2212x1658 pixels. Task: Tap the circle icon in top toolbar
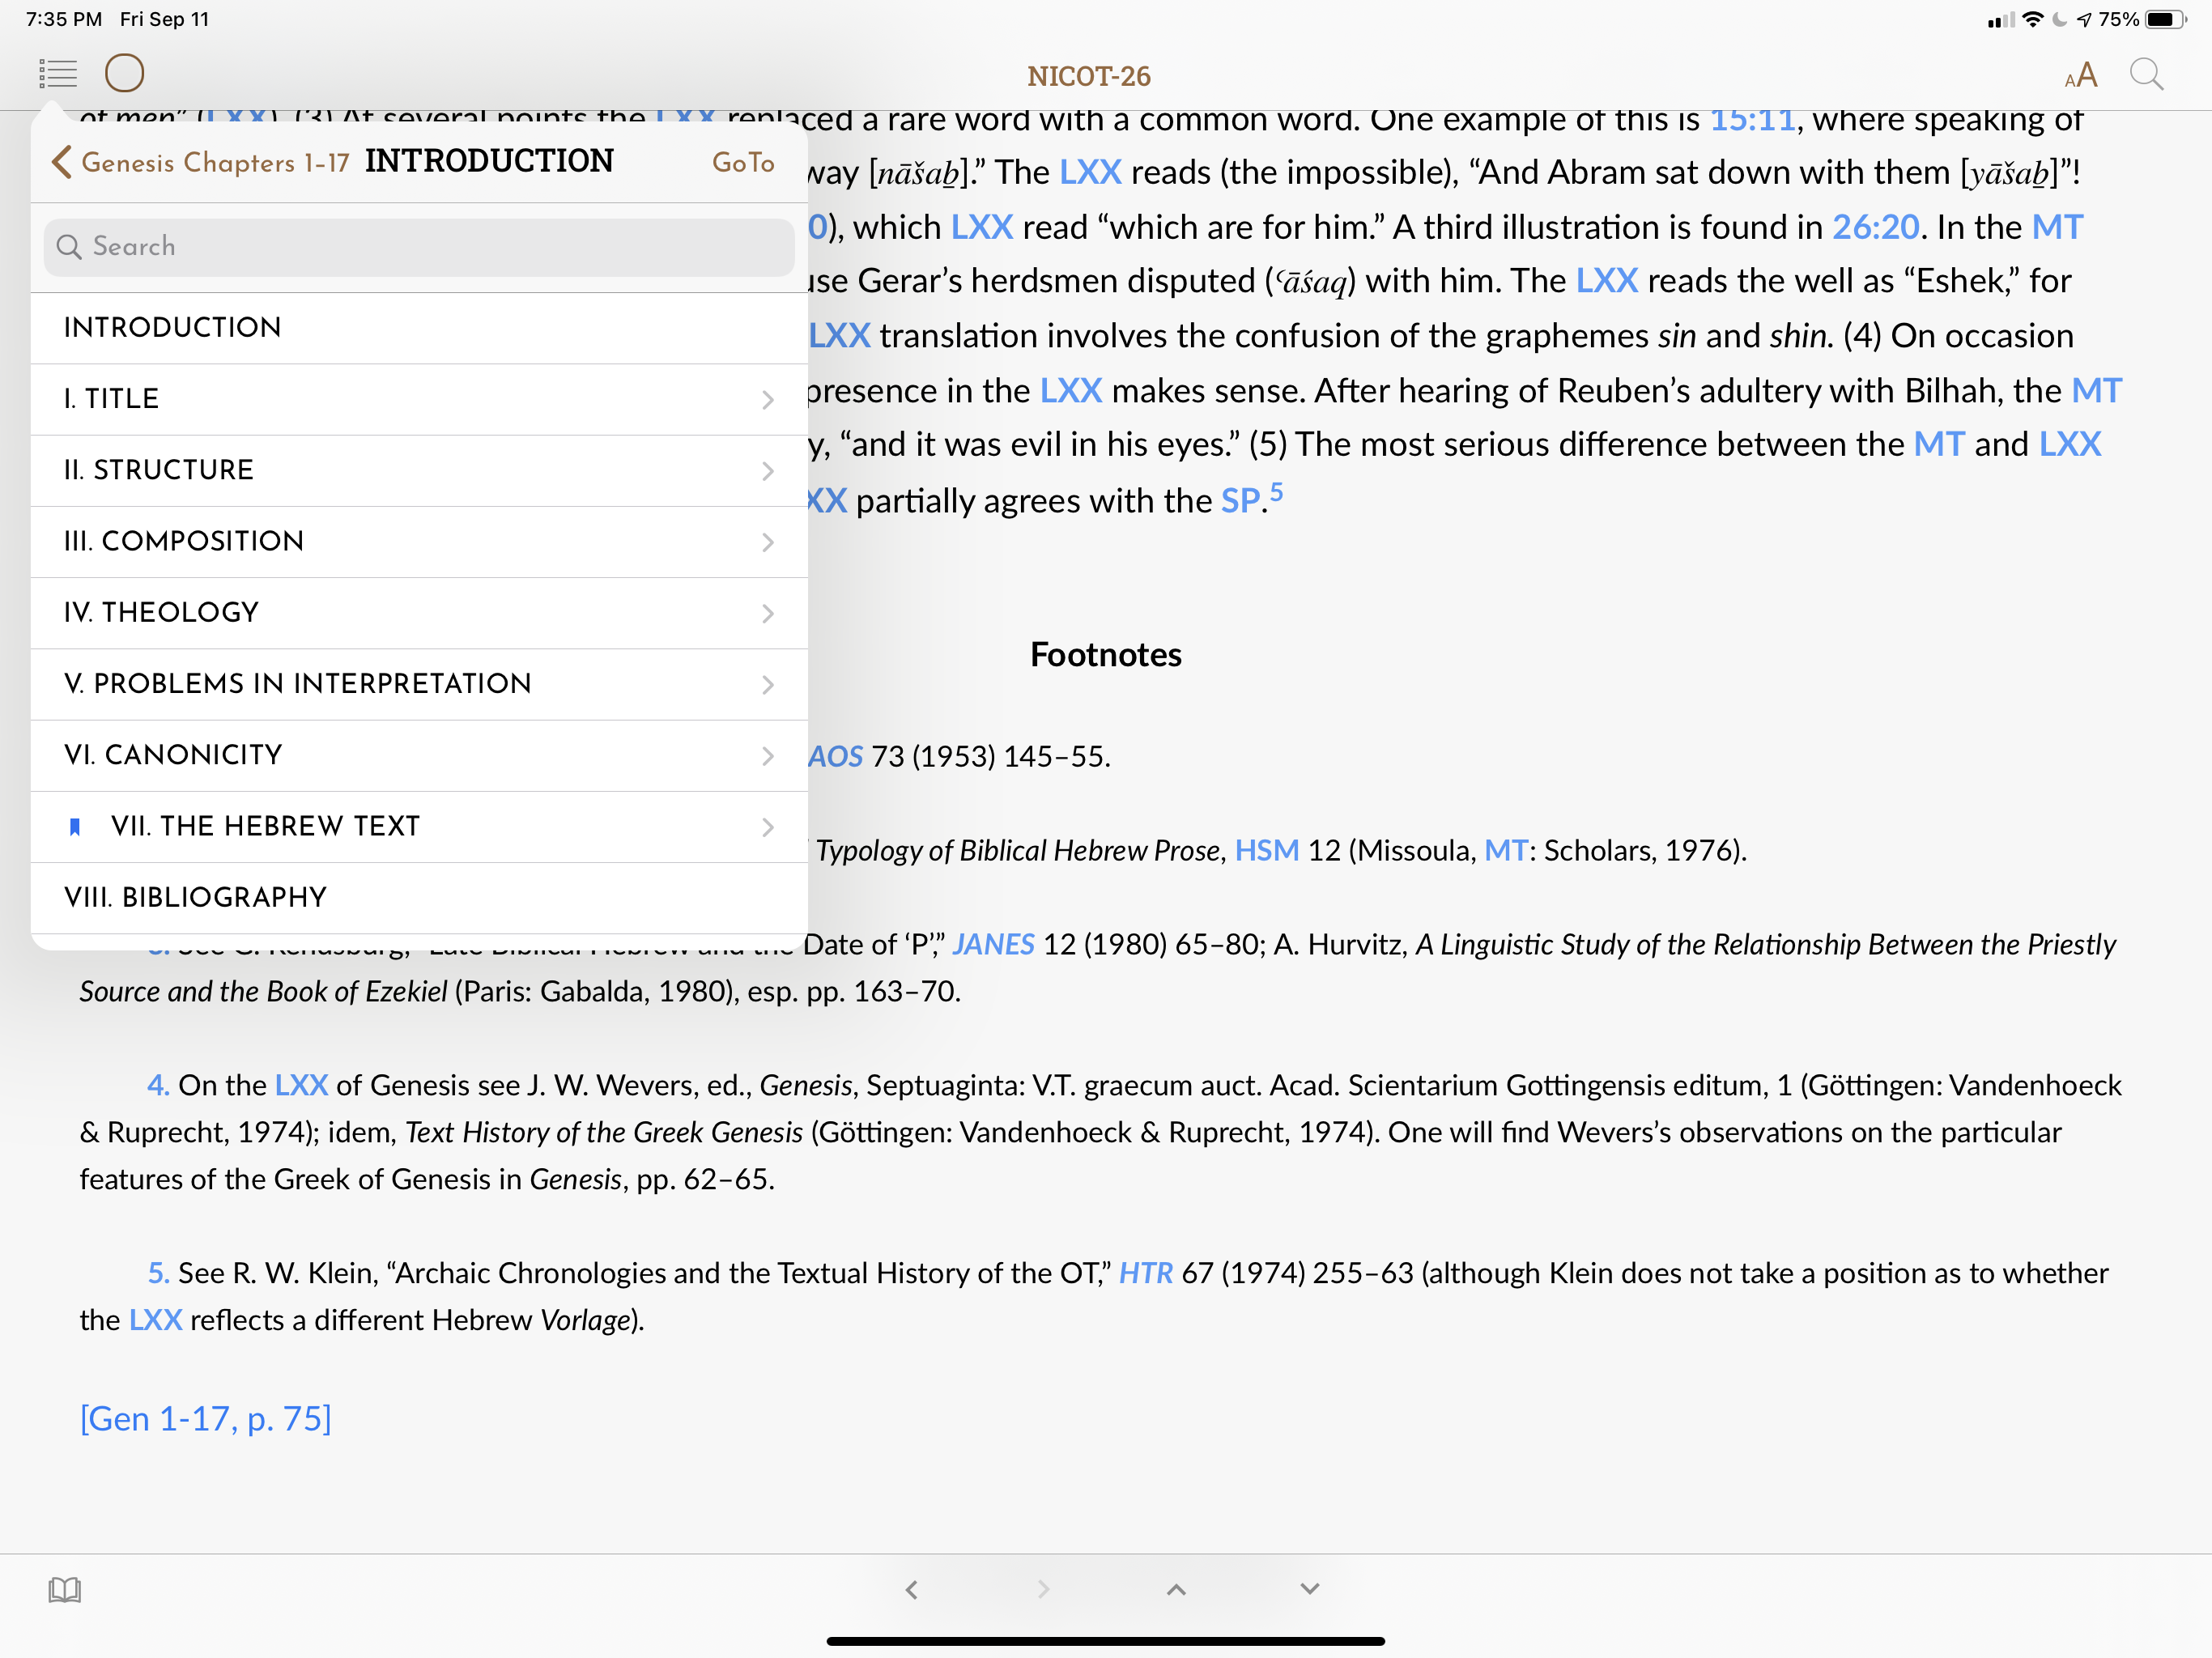125,73
